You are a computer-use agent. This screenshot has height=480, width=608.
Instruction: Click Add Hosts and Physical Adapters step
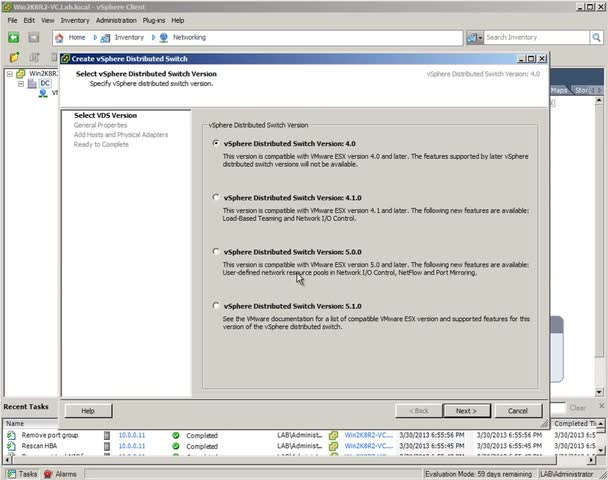pyautogui.click(x=121, y=135)
